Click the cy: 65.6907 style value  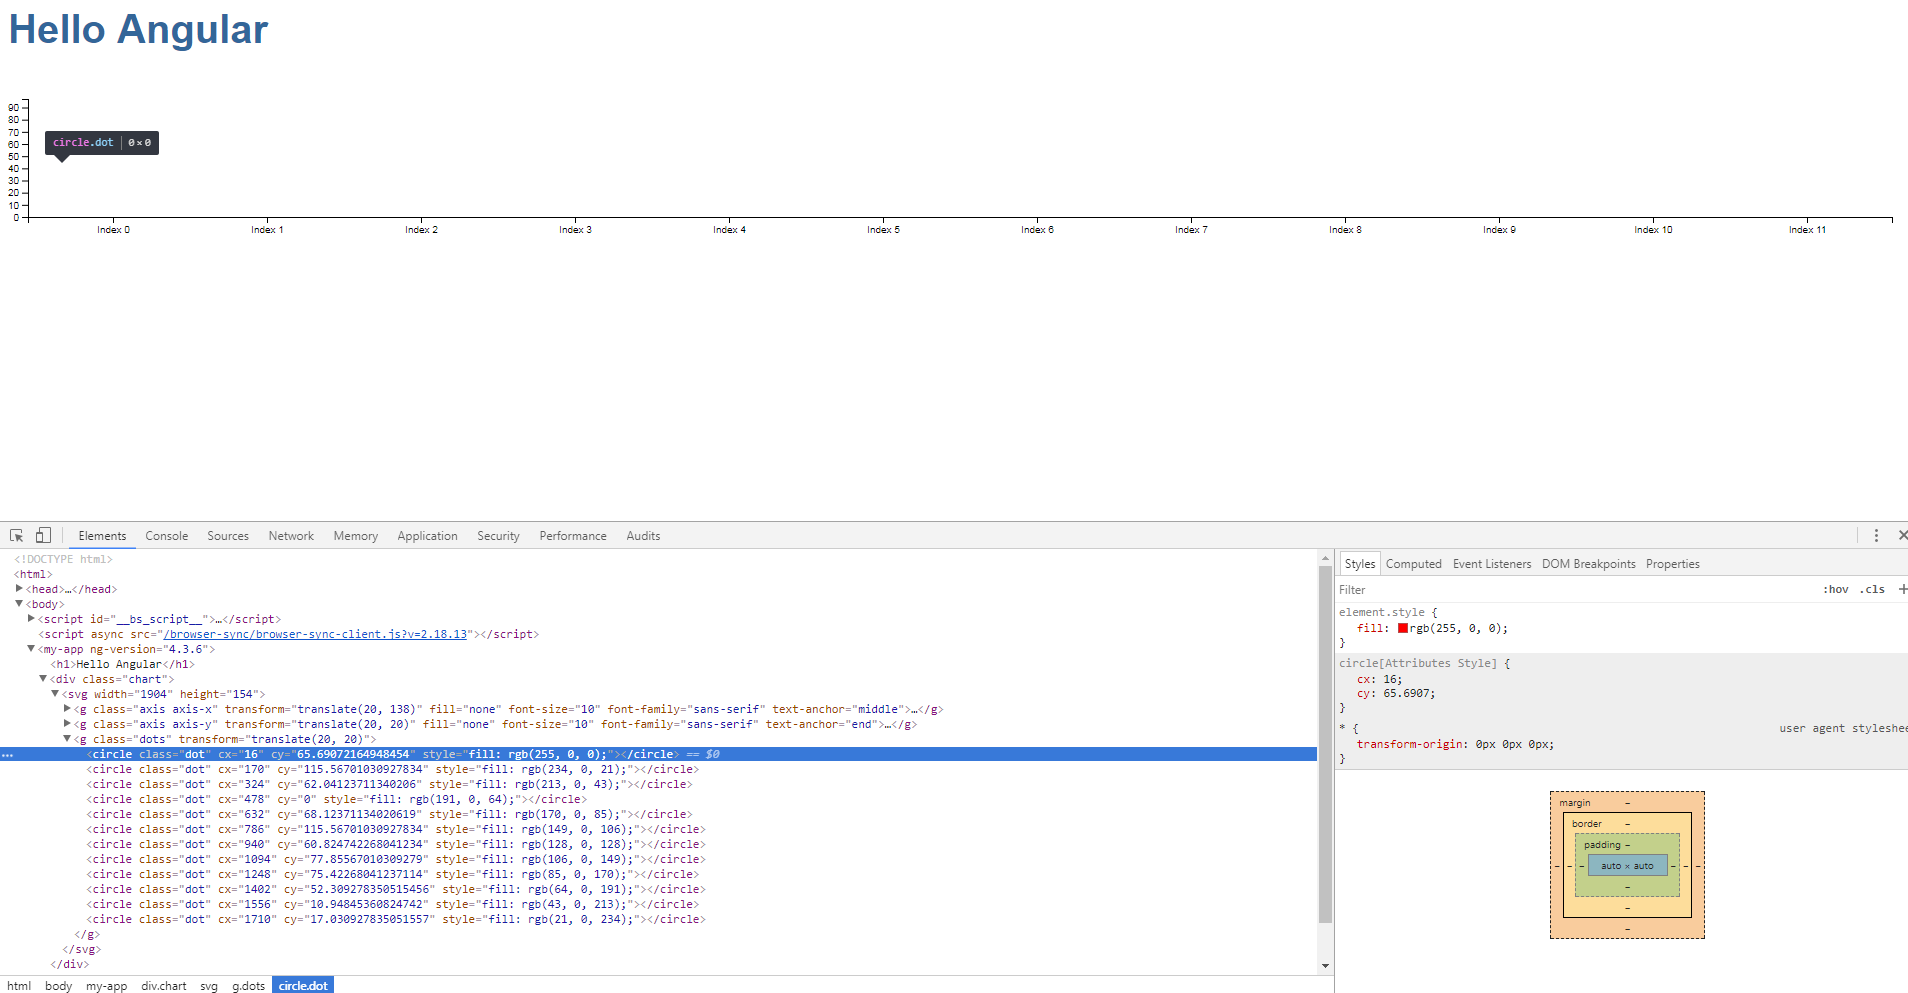coord(1408,693)
